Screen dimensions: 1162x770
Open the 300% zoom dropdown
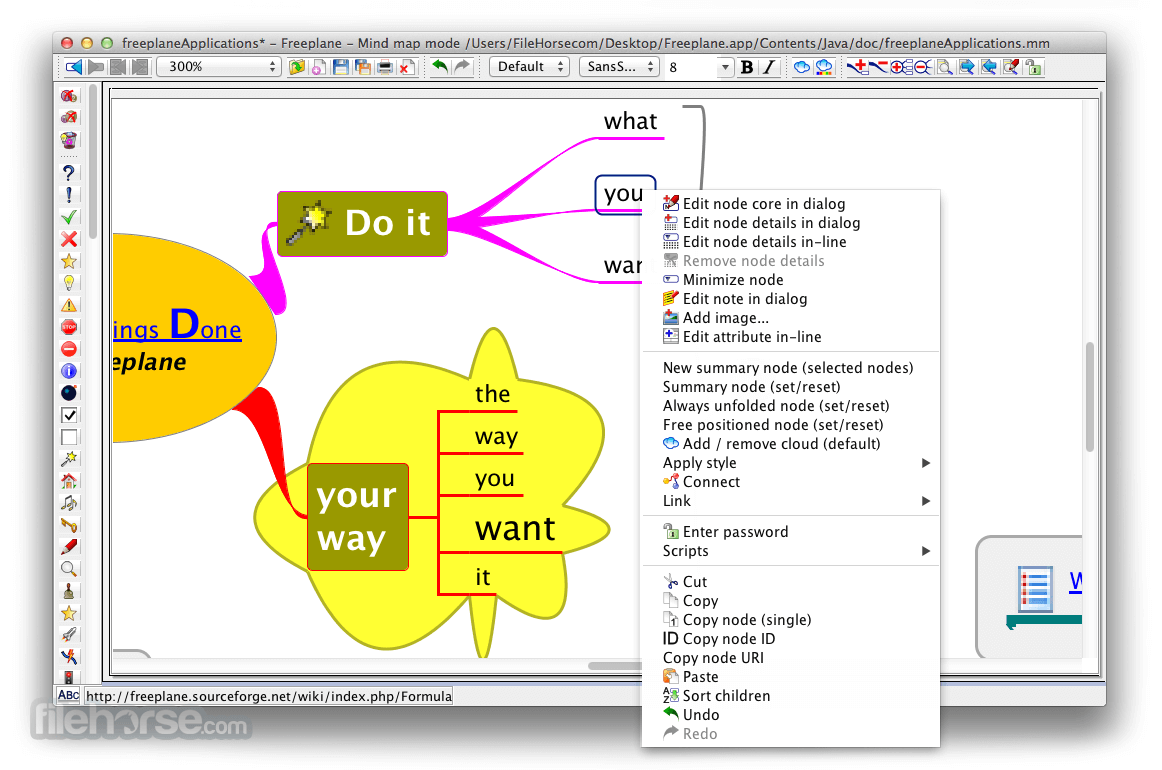pos(219,67)
